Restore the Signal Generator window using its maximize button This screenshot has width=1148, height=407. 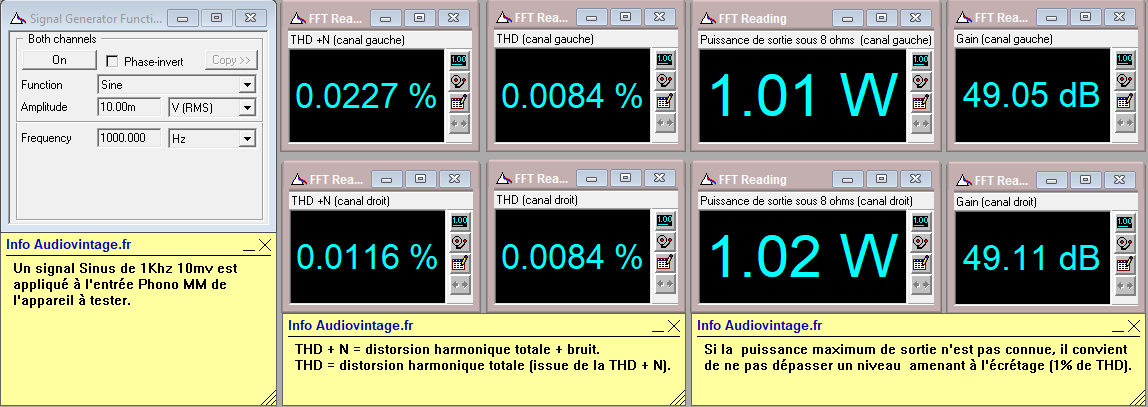216,18
